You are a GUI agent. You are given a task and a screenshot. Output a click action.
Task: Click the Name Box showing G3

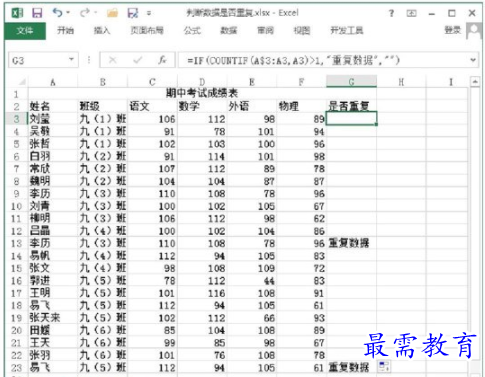click(38, 60)
